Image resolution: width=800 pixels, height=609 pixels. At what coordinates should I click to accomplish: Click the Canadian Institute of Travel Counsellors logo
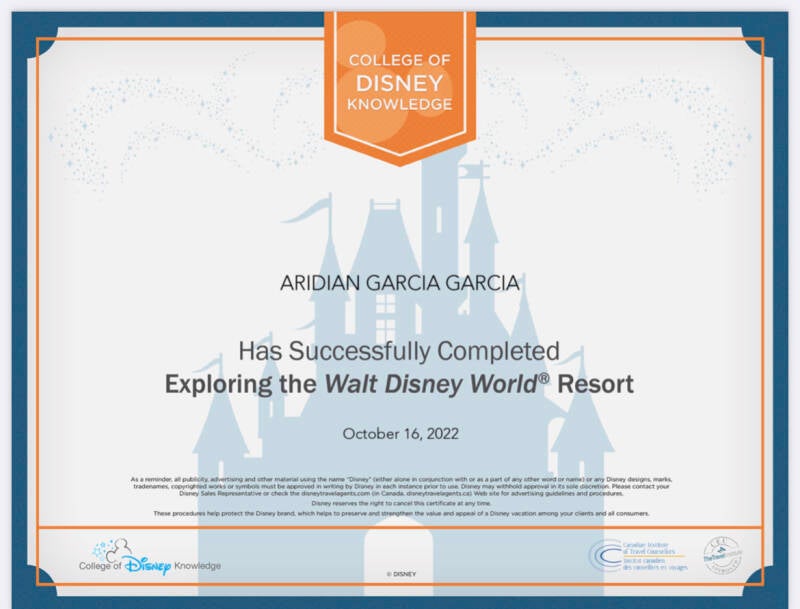coord(638,556)
